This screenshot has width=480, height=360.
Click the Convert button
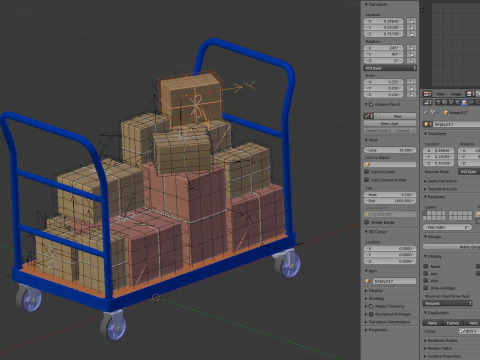tap(403, 131)
